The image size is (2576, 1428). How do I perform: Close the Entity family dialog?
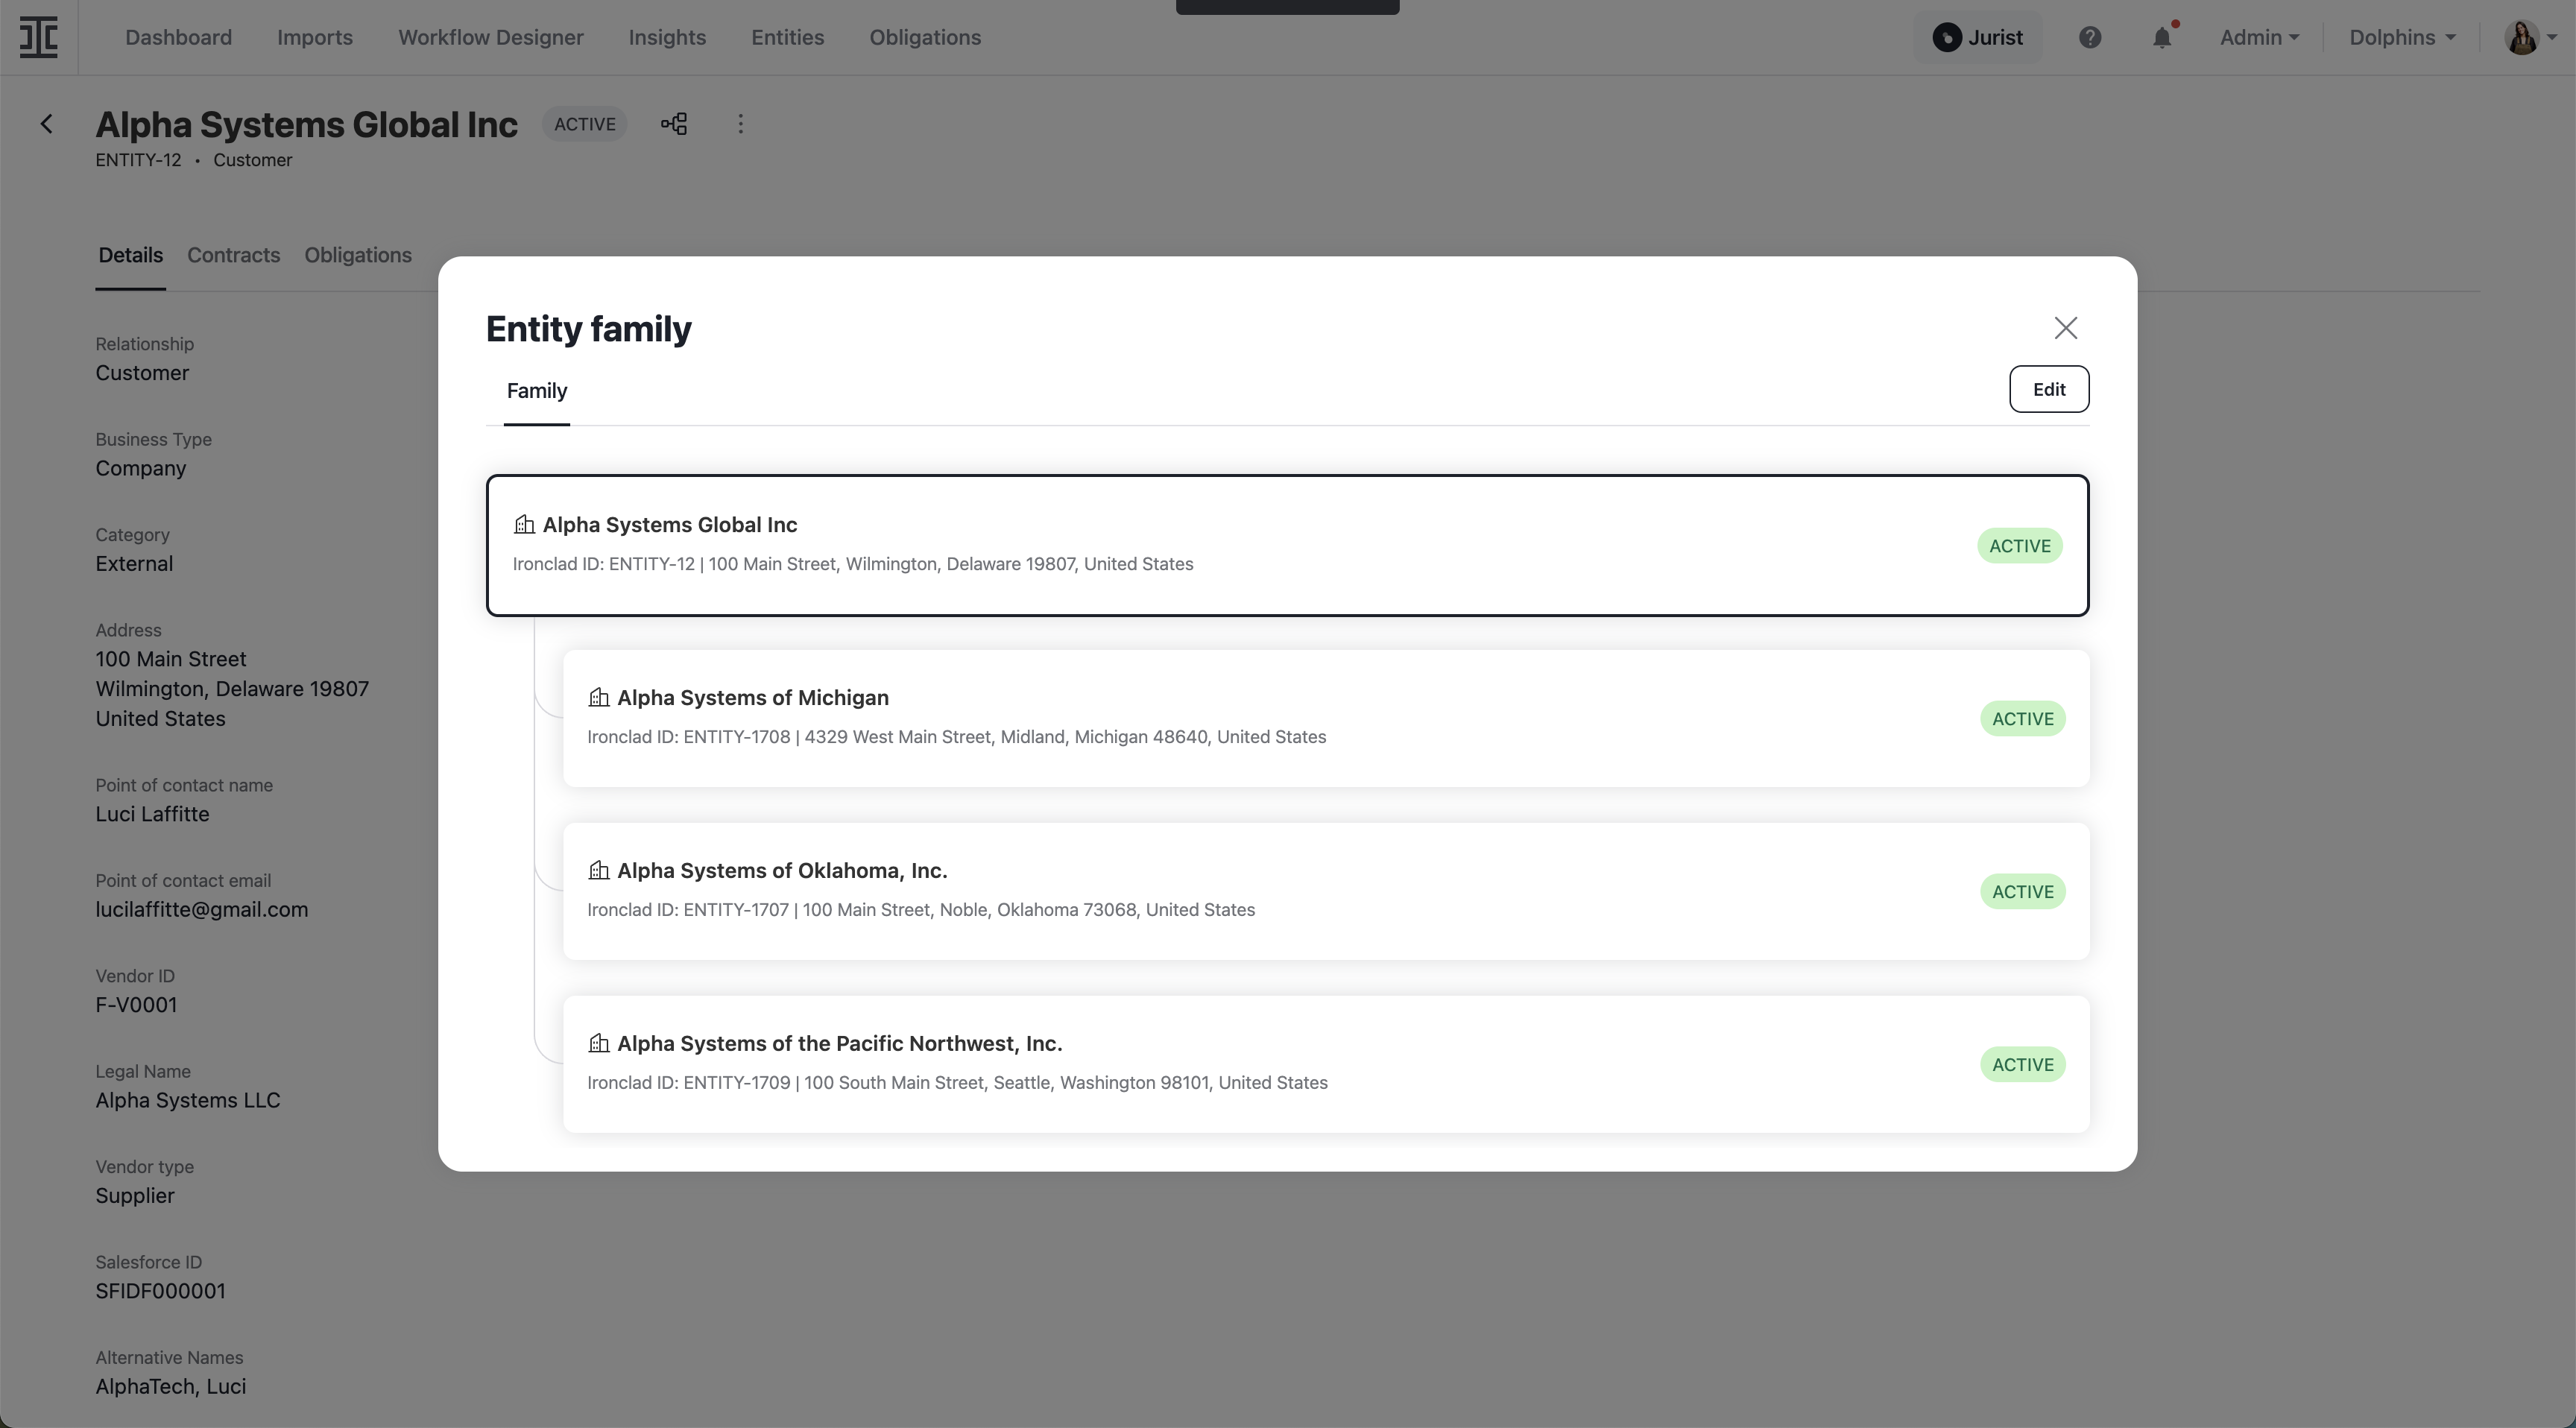click(2066, 328)
